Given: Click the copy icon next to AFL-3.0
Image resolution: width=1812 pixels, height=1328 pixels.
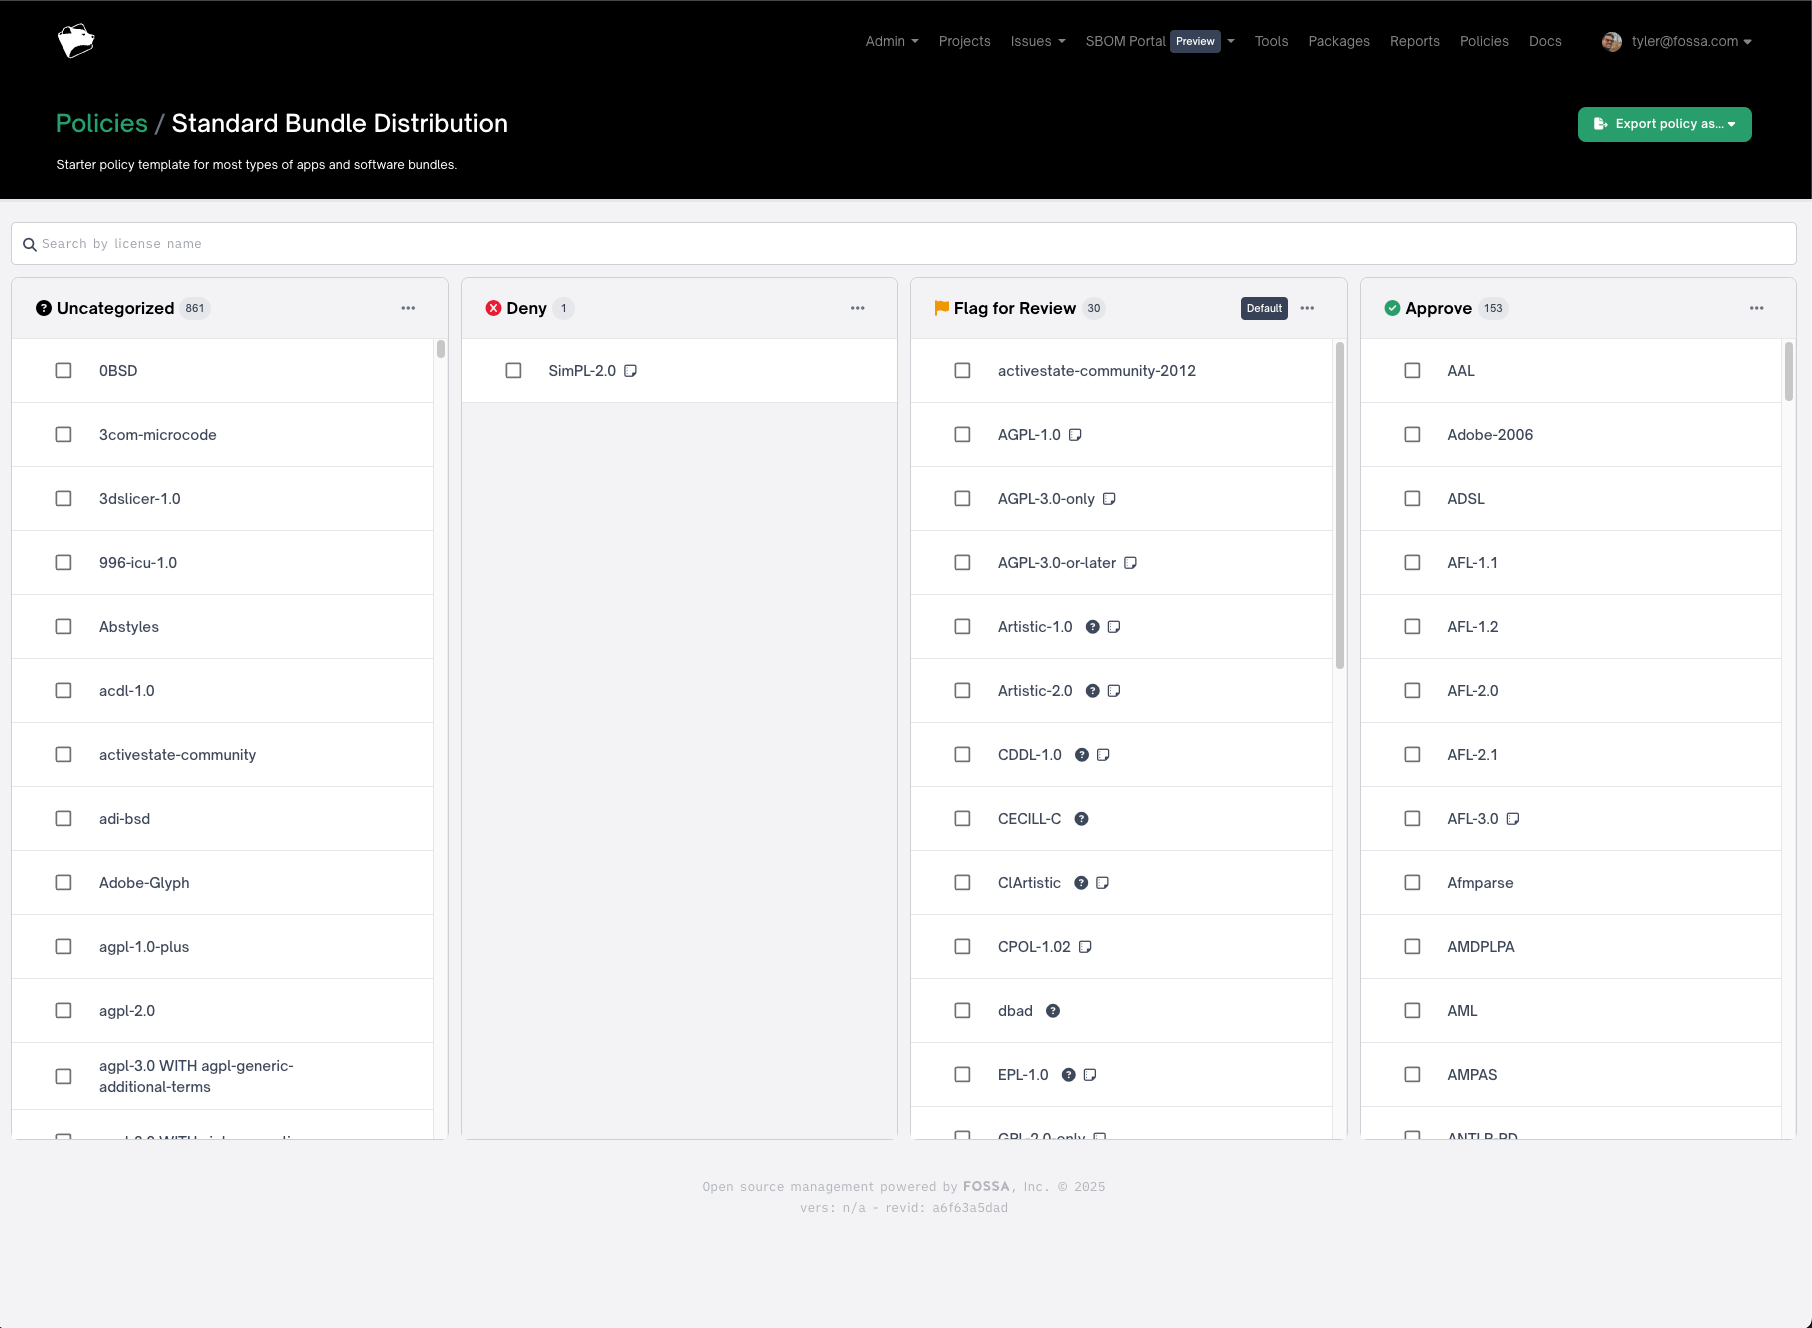Looking at the screenshot, I should point(1513,818).
